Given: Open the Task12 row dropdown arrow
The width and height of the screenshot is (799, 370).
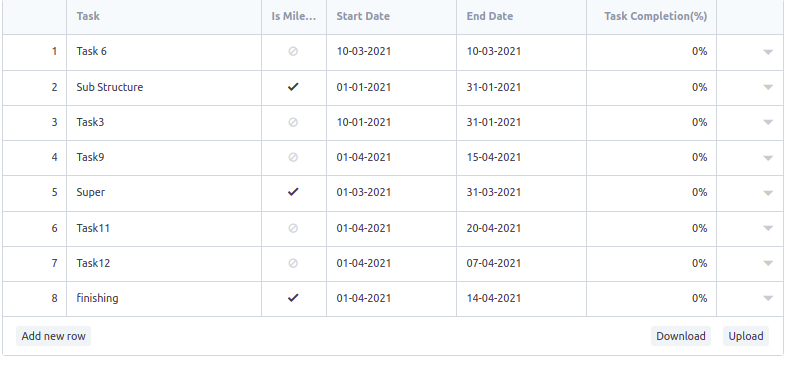Looking at the screenshot, I should point(768,263).
